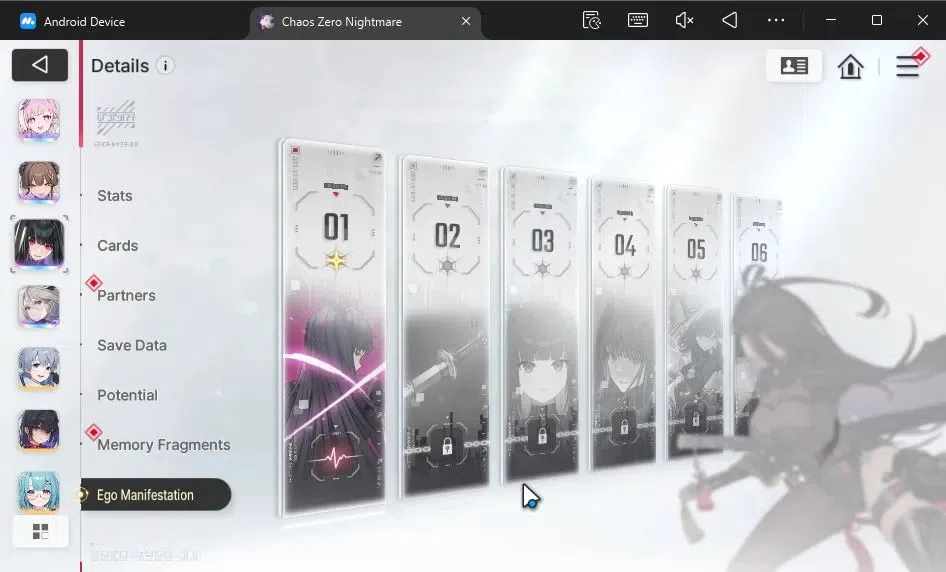Select the dark-haired character portrait below it
The image size is (946, 572).
coord(39,431)
